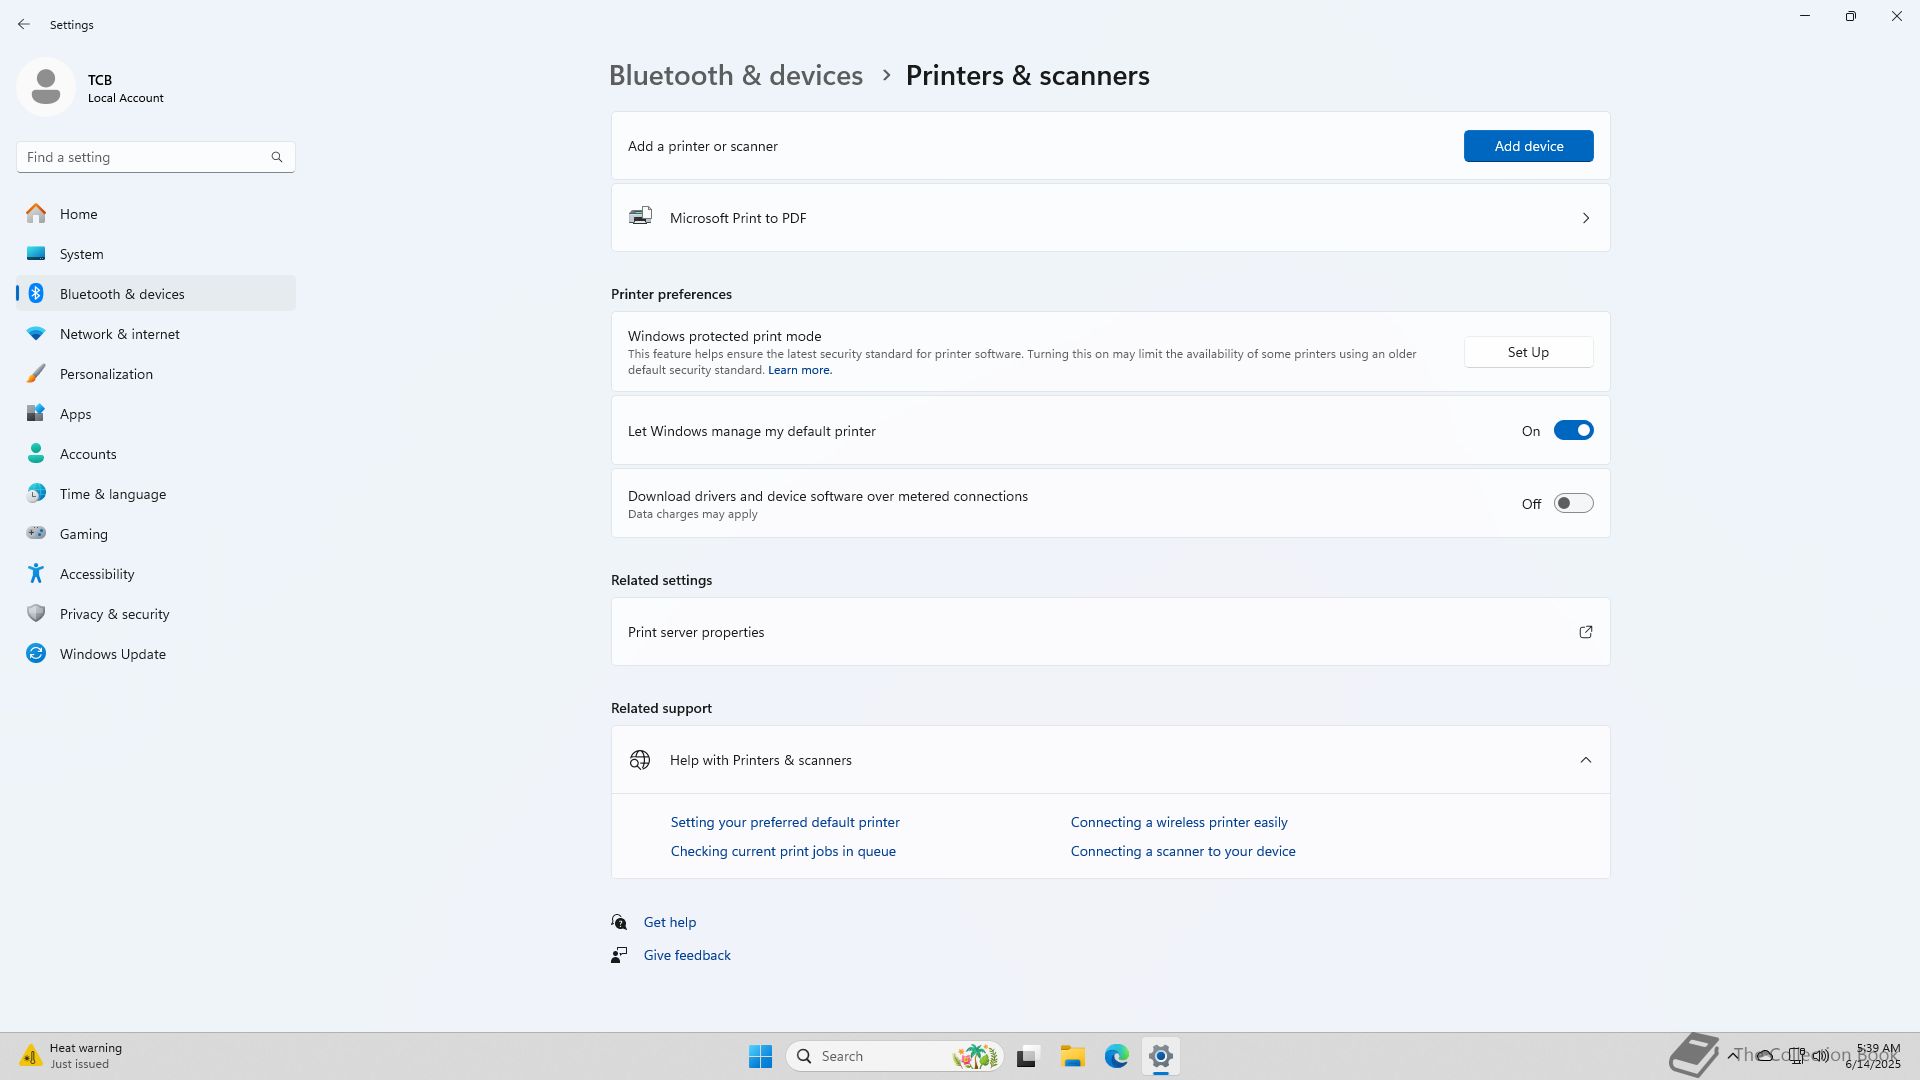Click the Microsoft Print to PDF printer icon
Screen dimensions: 1920x1080
tap(640, 217)
